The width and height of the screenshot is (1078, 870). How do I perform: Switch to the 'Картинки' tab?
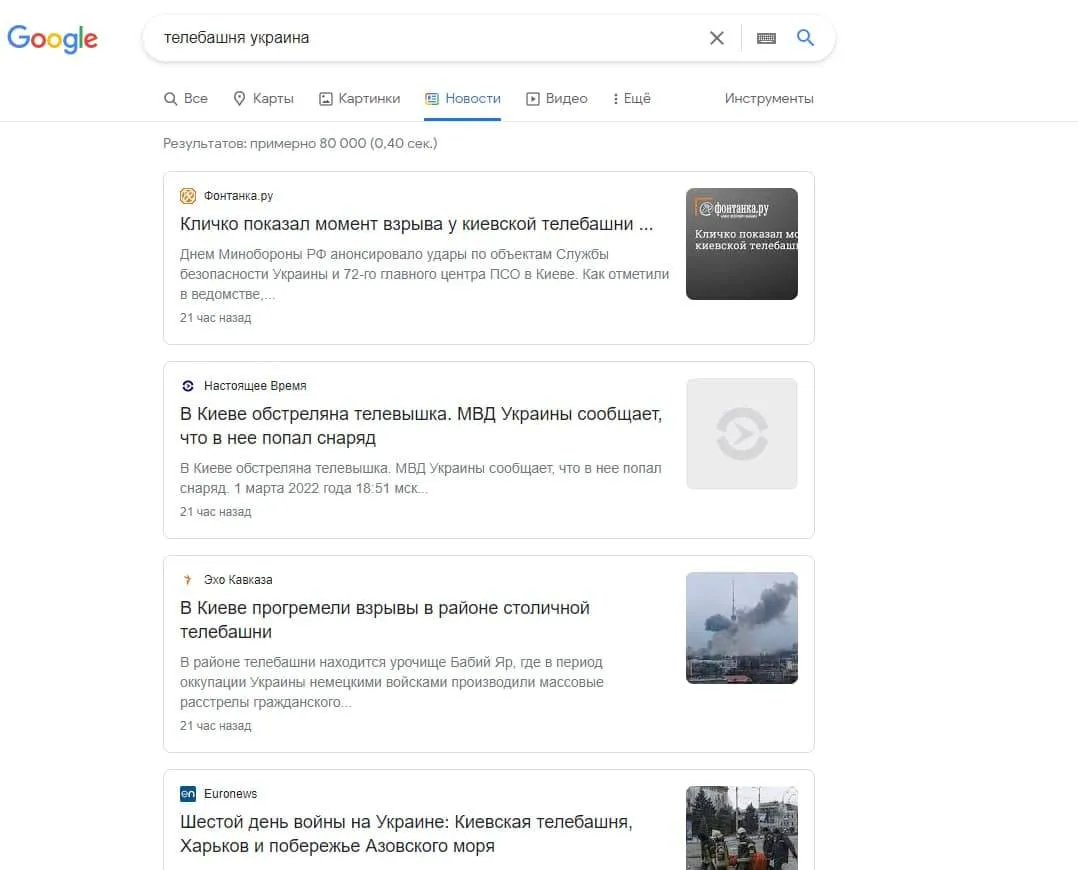point(360,98)
